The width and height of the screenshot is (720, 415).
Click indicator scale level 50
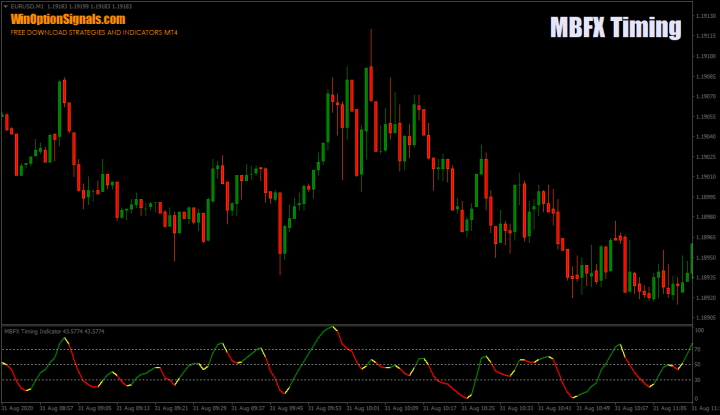pyautogui.click(x=698, y=365)
